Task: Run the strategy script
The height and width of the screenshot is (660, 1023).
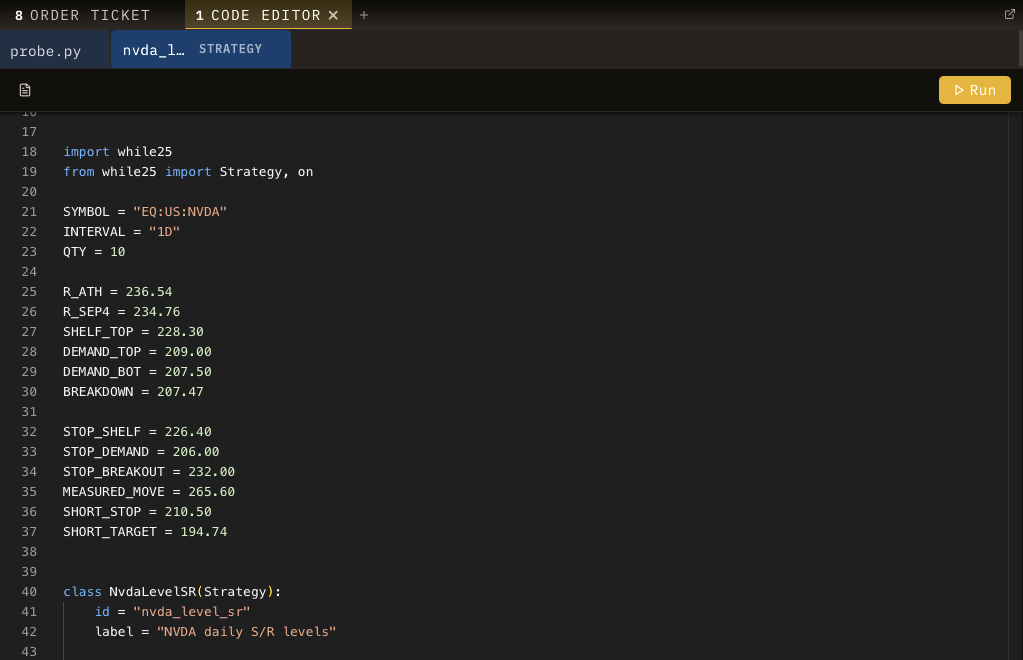Action: (x=975, y=90)
